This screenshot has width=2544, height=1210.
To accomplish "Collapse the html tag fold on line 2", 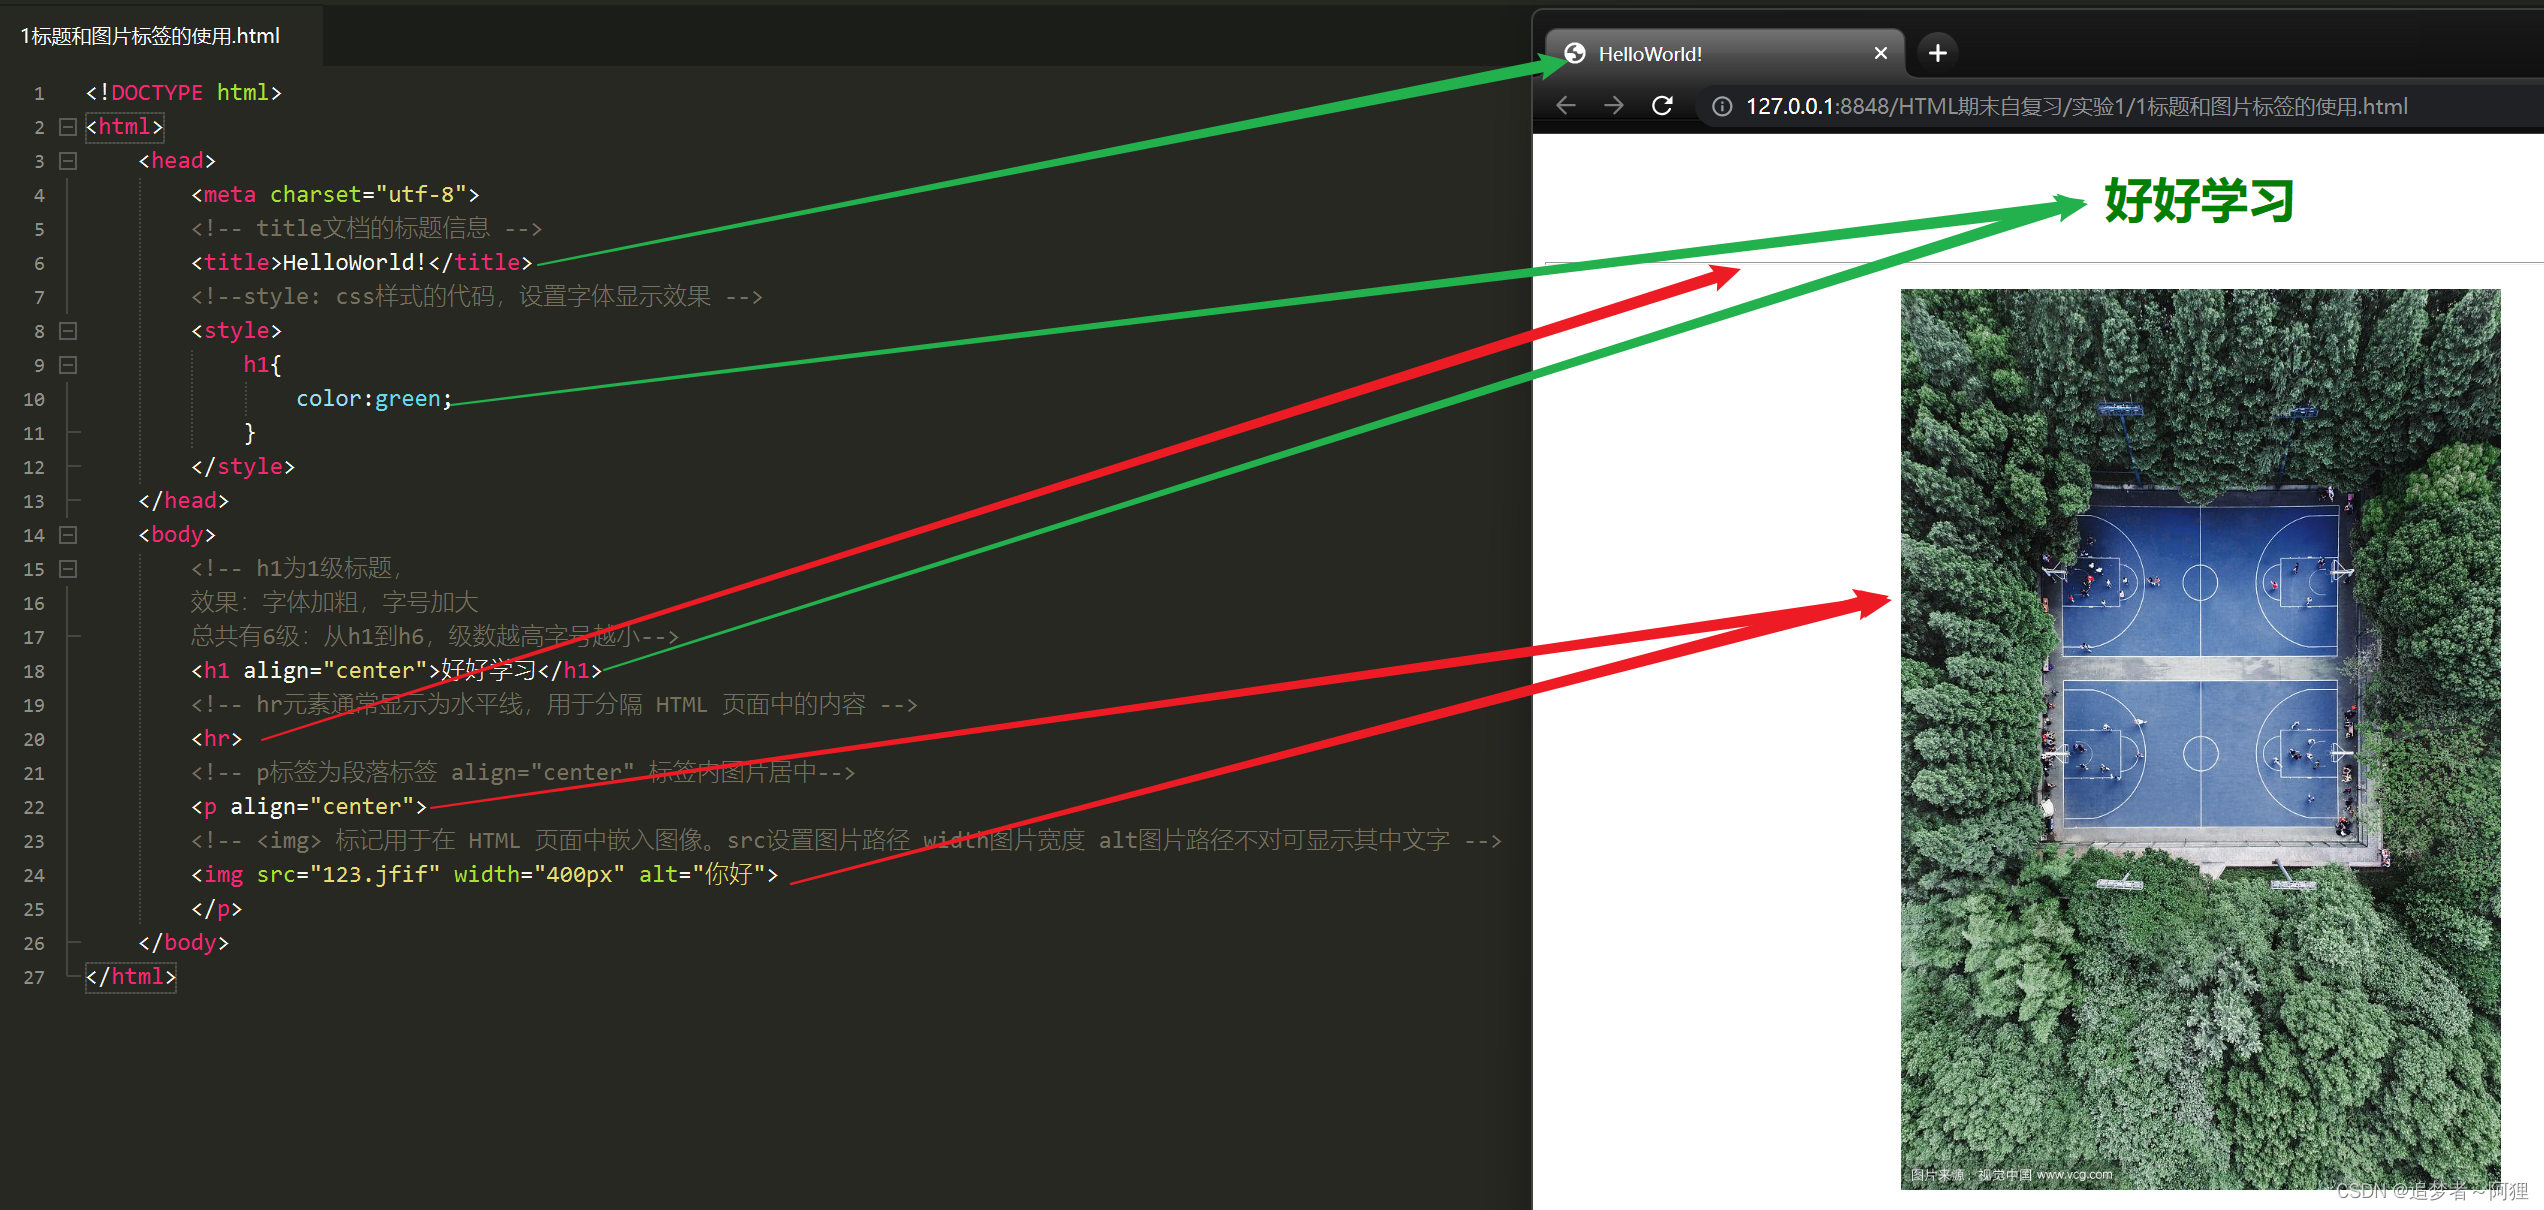I will (68, 127).
